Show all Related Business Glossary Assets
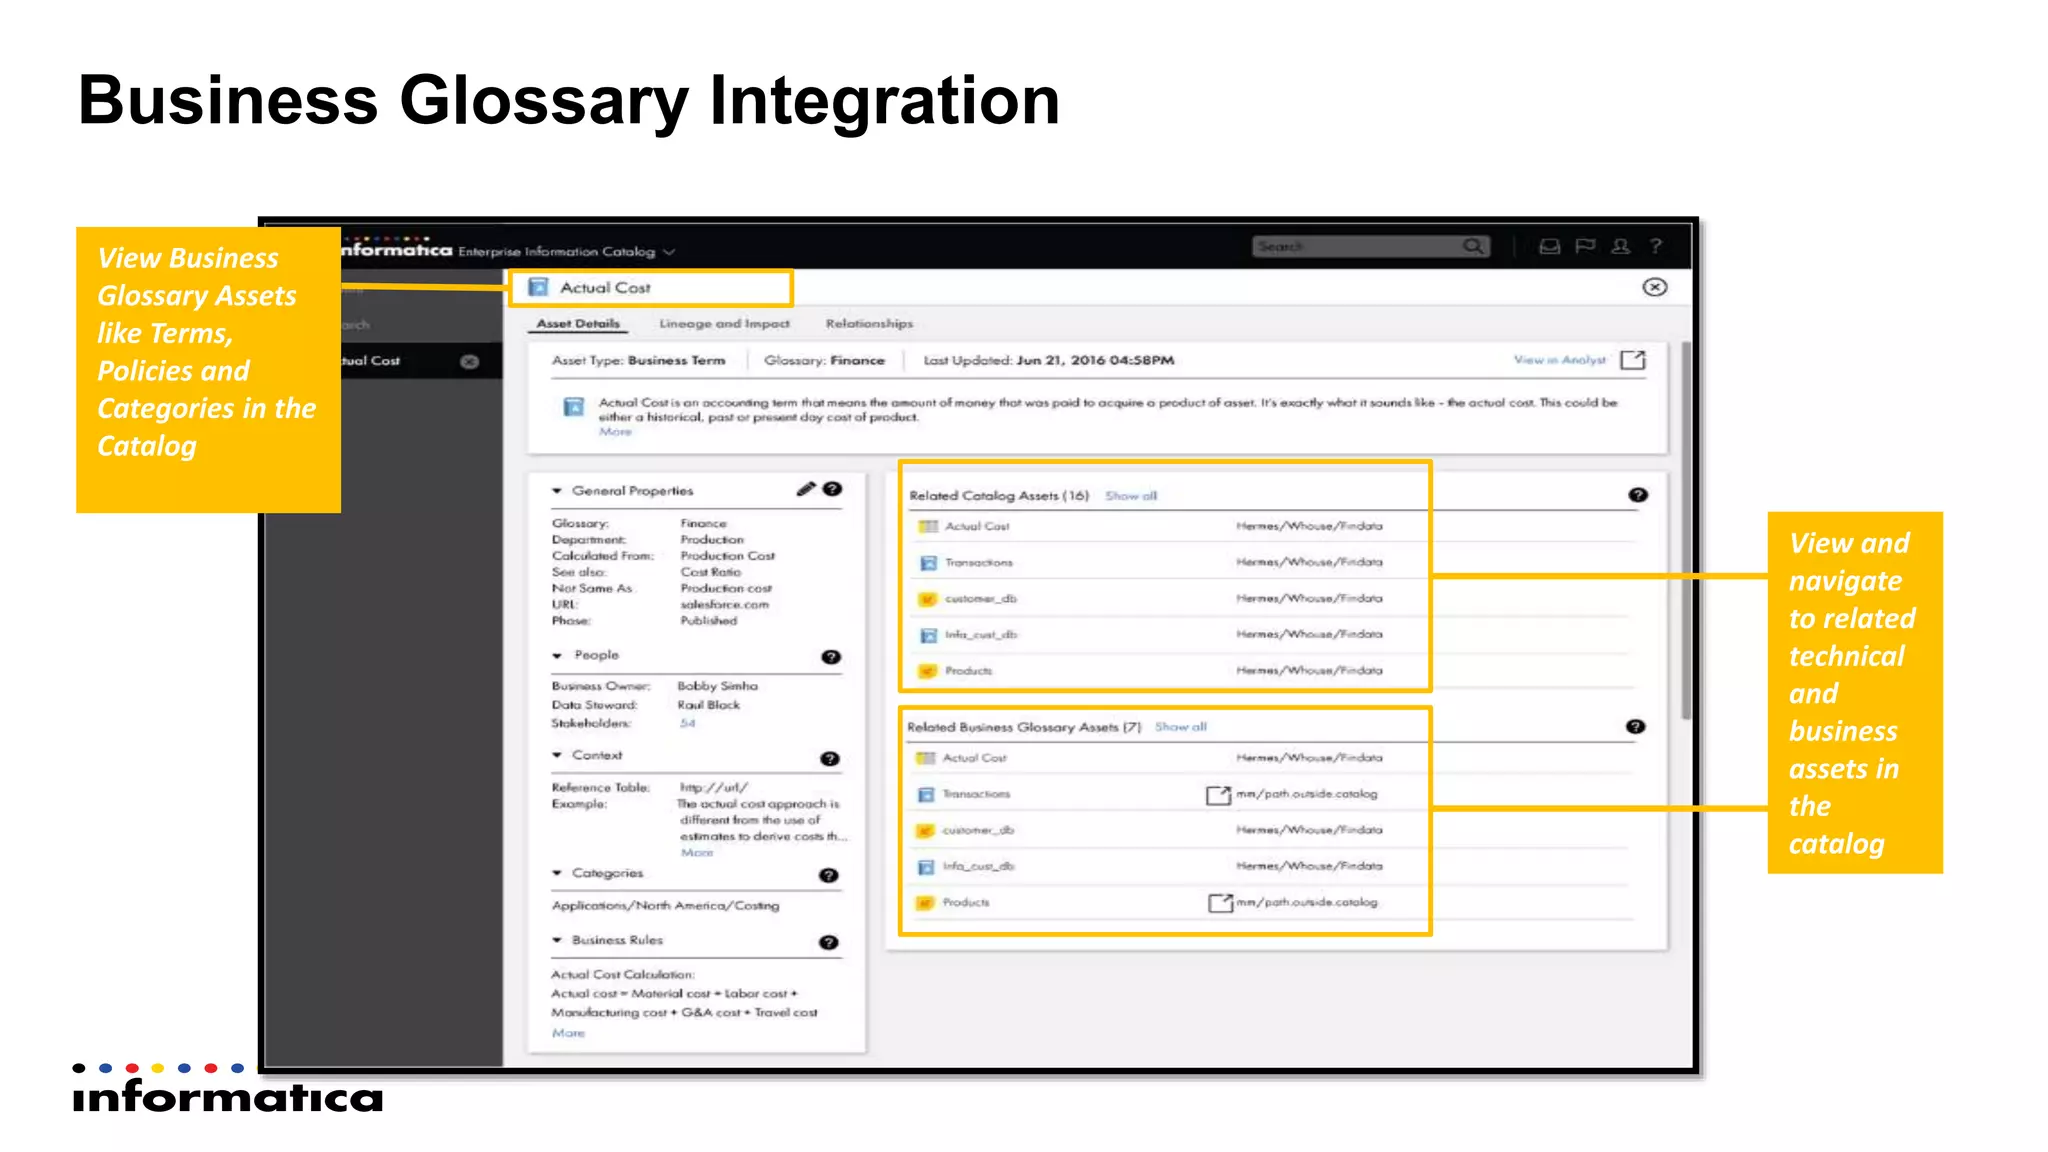2048x1152 pixels. (1181, 727)
